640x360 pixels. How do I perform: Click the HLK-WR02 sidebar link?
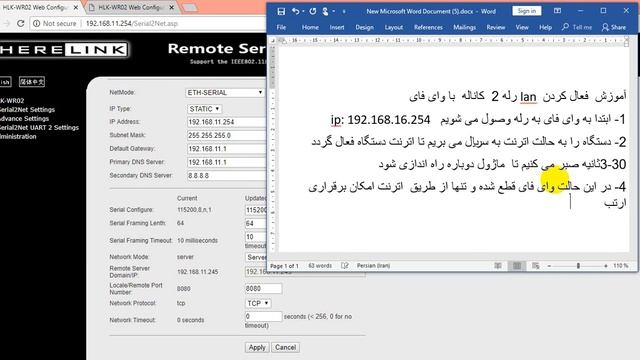(x=12, y=101)
